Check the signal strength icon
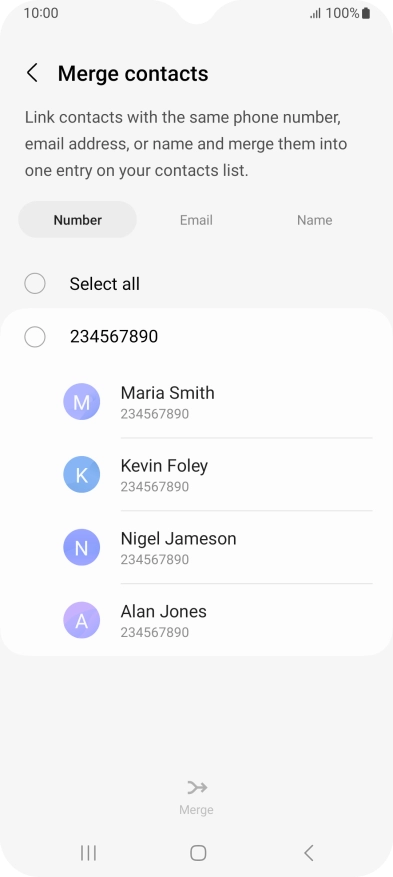The height and width of the screenshot is (877, 393). tap(316, 13)
